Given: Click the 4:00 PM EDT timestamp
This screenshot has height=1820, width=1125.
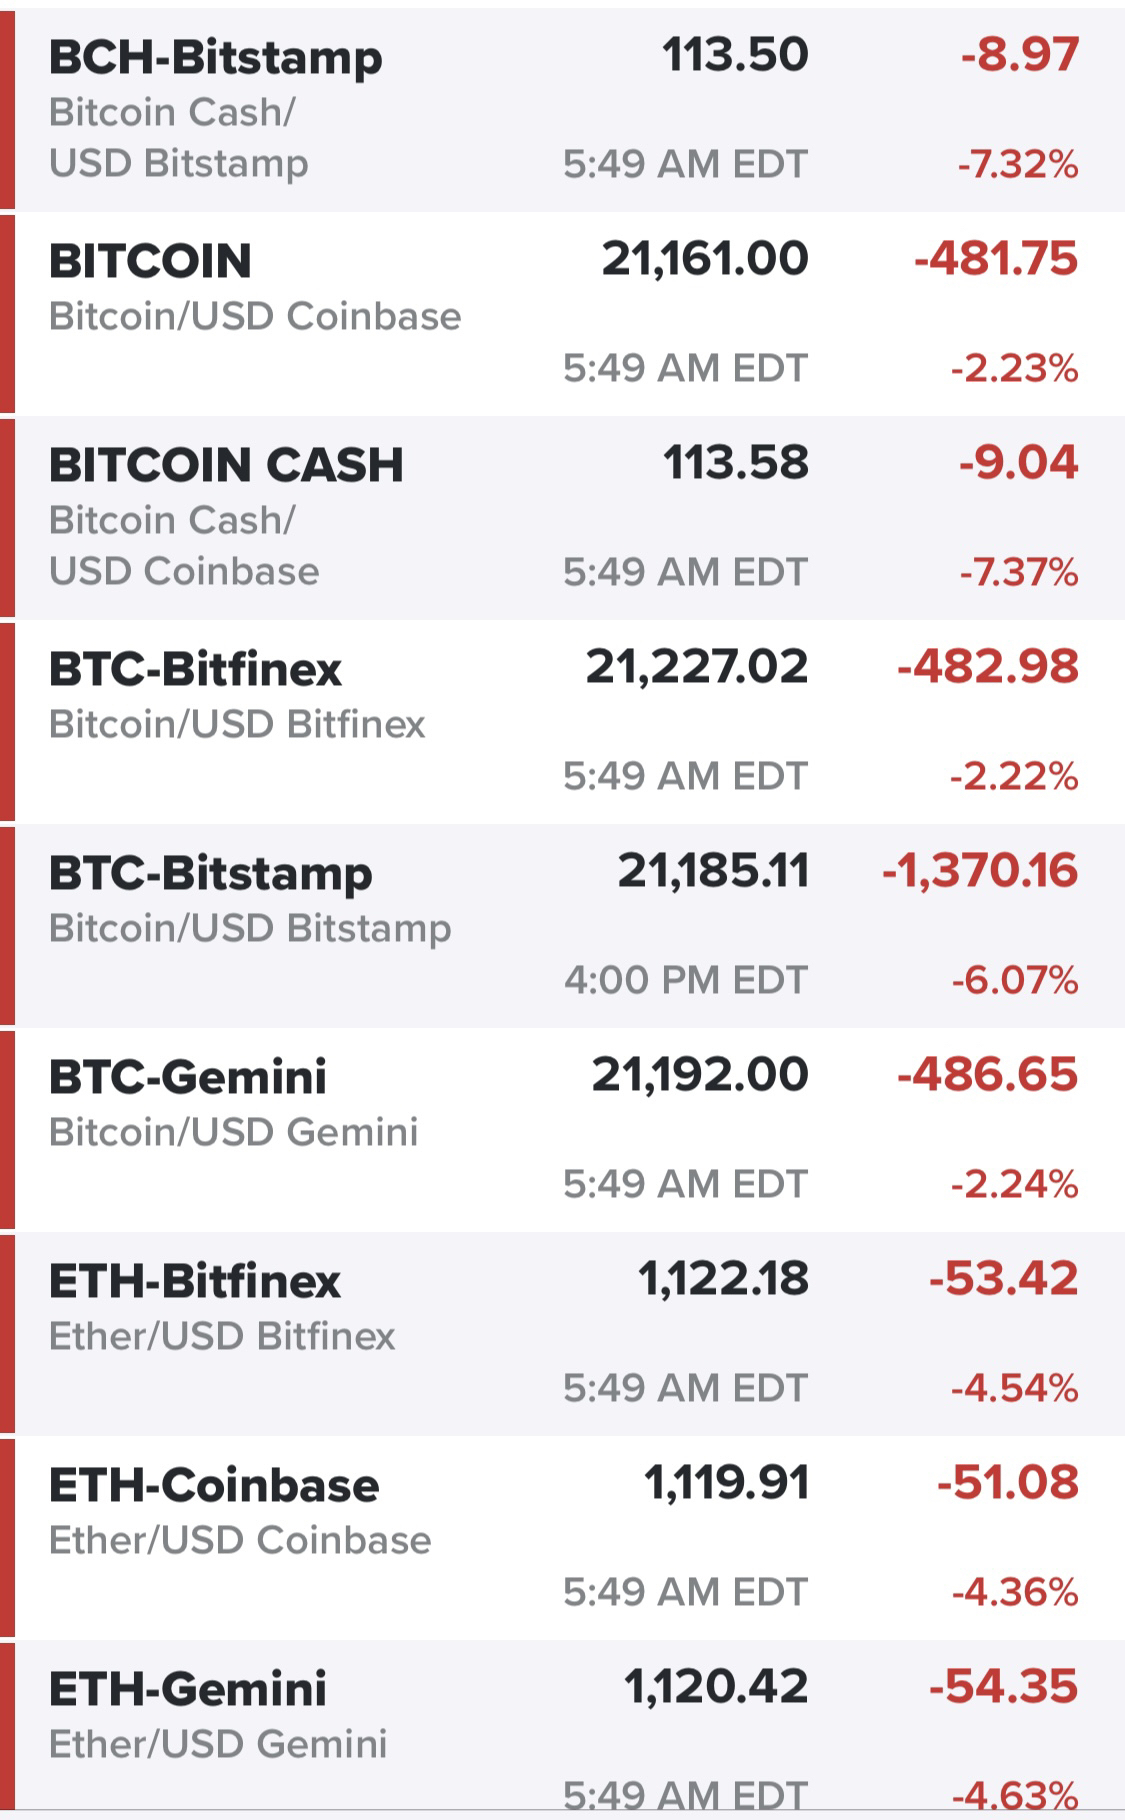Looking at the screenshot, I should tap(685, 980).
